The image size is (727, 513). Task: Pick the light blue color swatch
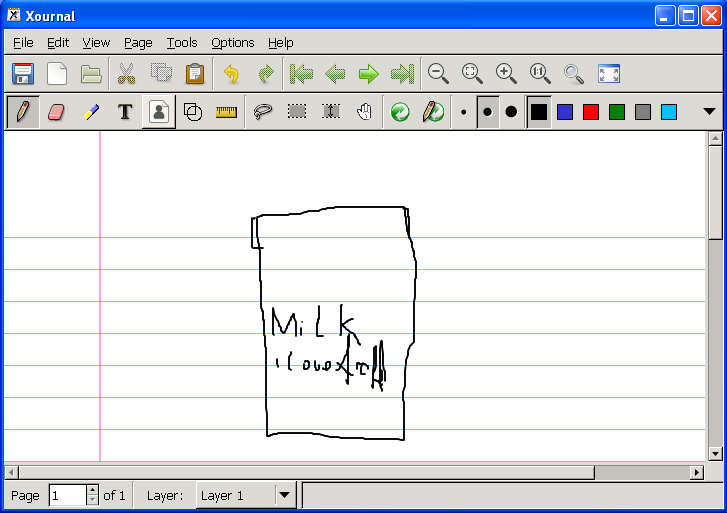[669, 112]
